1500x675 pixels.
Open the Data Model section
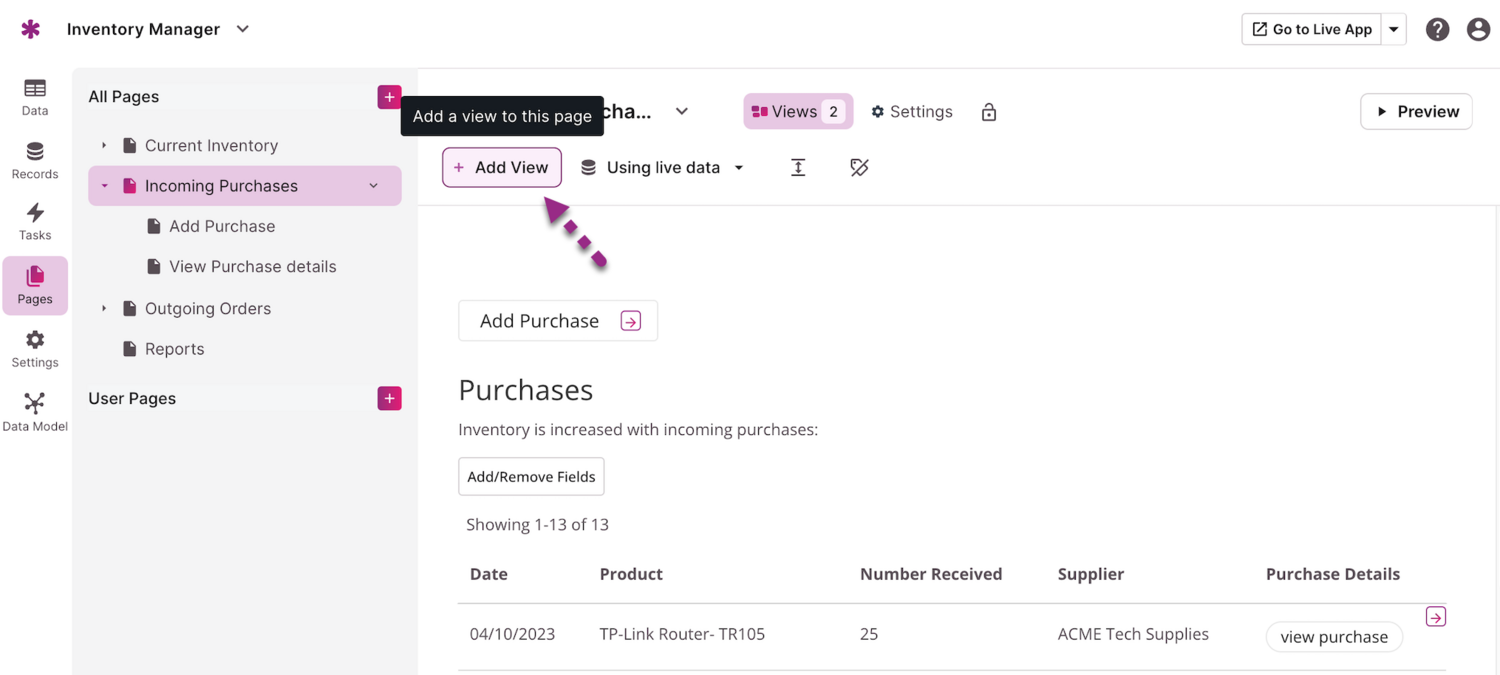(35, 411)
